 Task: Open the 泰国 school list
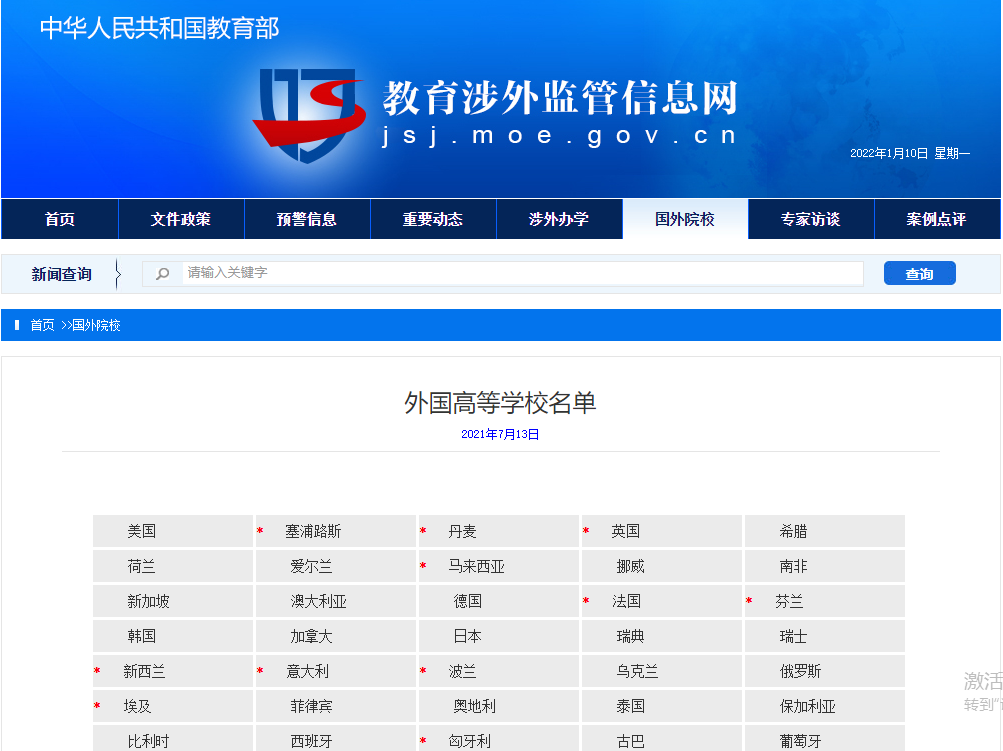pyautogui.click(x=630, y=706)
